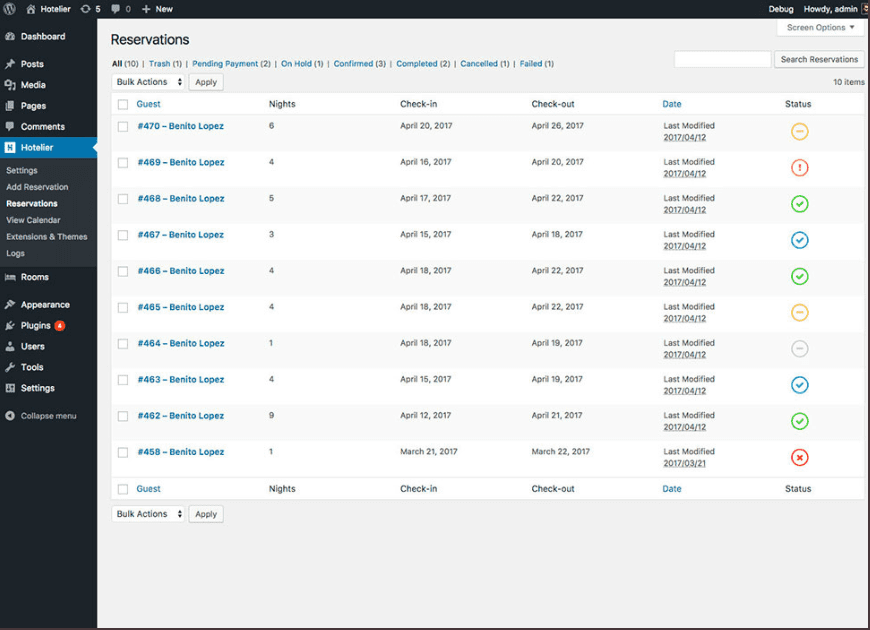Click status icon for reservation #470
This screenshot has width=870, height=630.
[799, 132]
